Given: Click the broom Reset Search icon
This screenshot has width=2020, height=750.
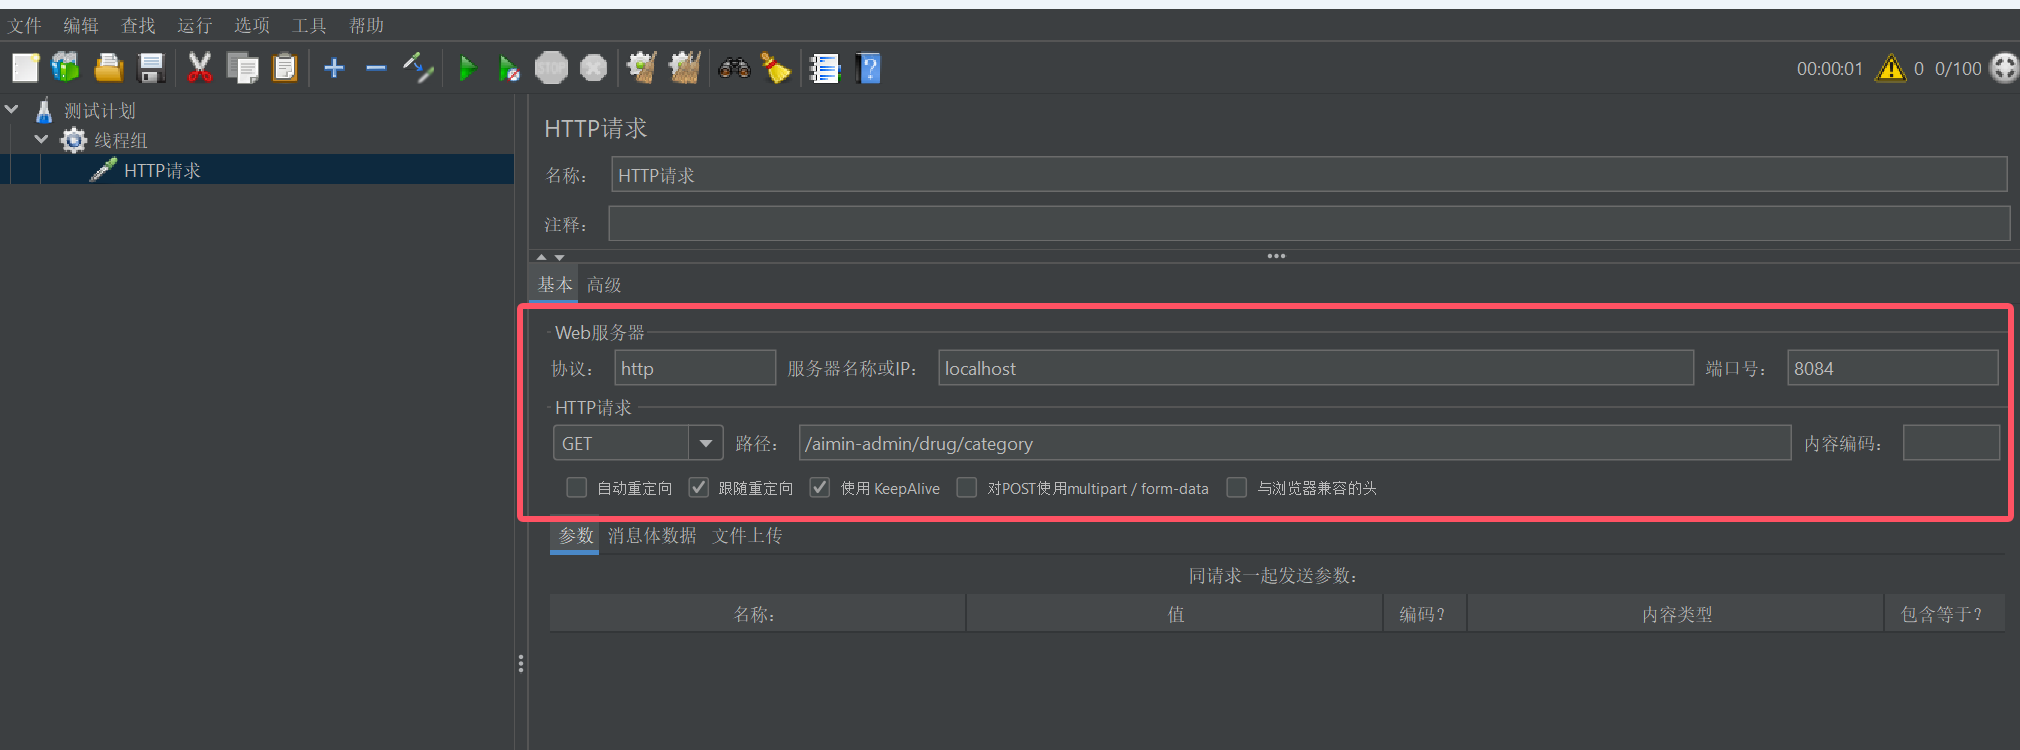Looking at the screenshot, I should tap(776, 69).
